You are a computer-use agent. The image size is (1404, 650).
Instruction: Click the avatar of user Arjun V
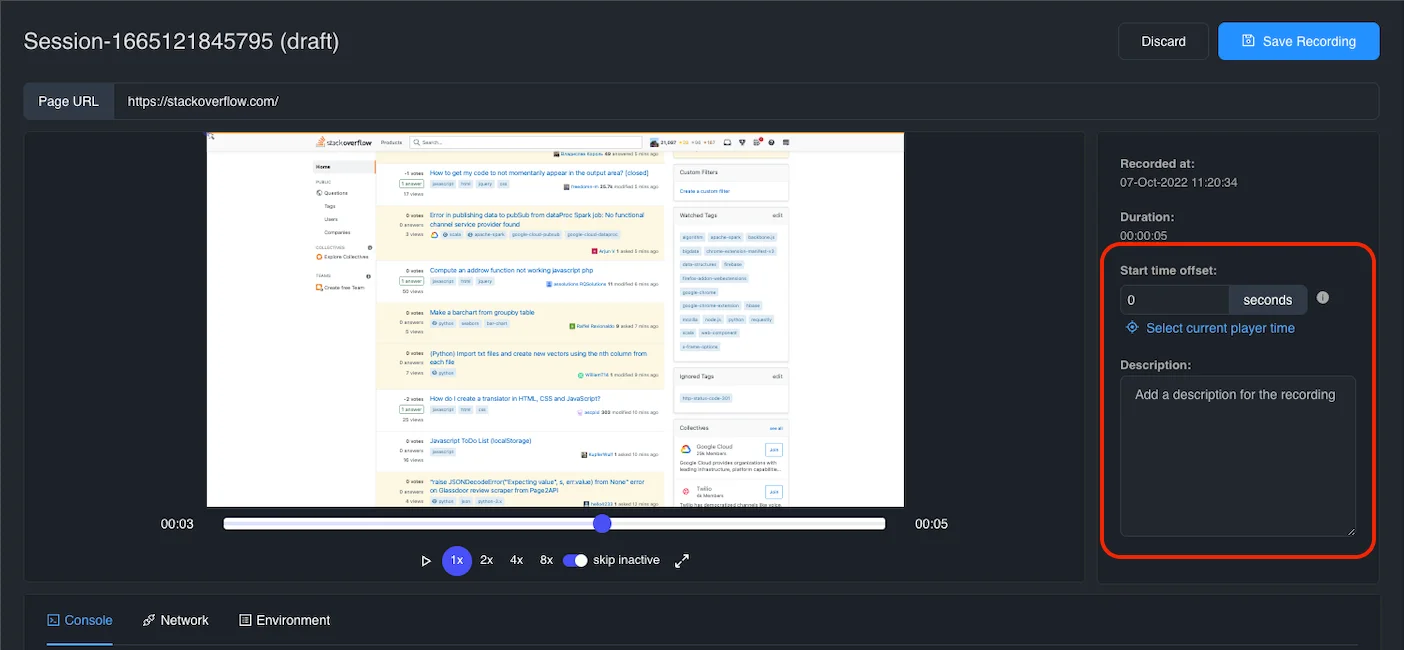(594, 251)
